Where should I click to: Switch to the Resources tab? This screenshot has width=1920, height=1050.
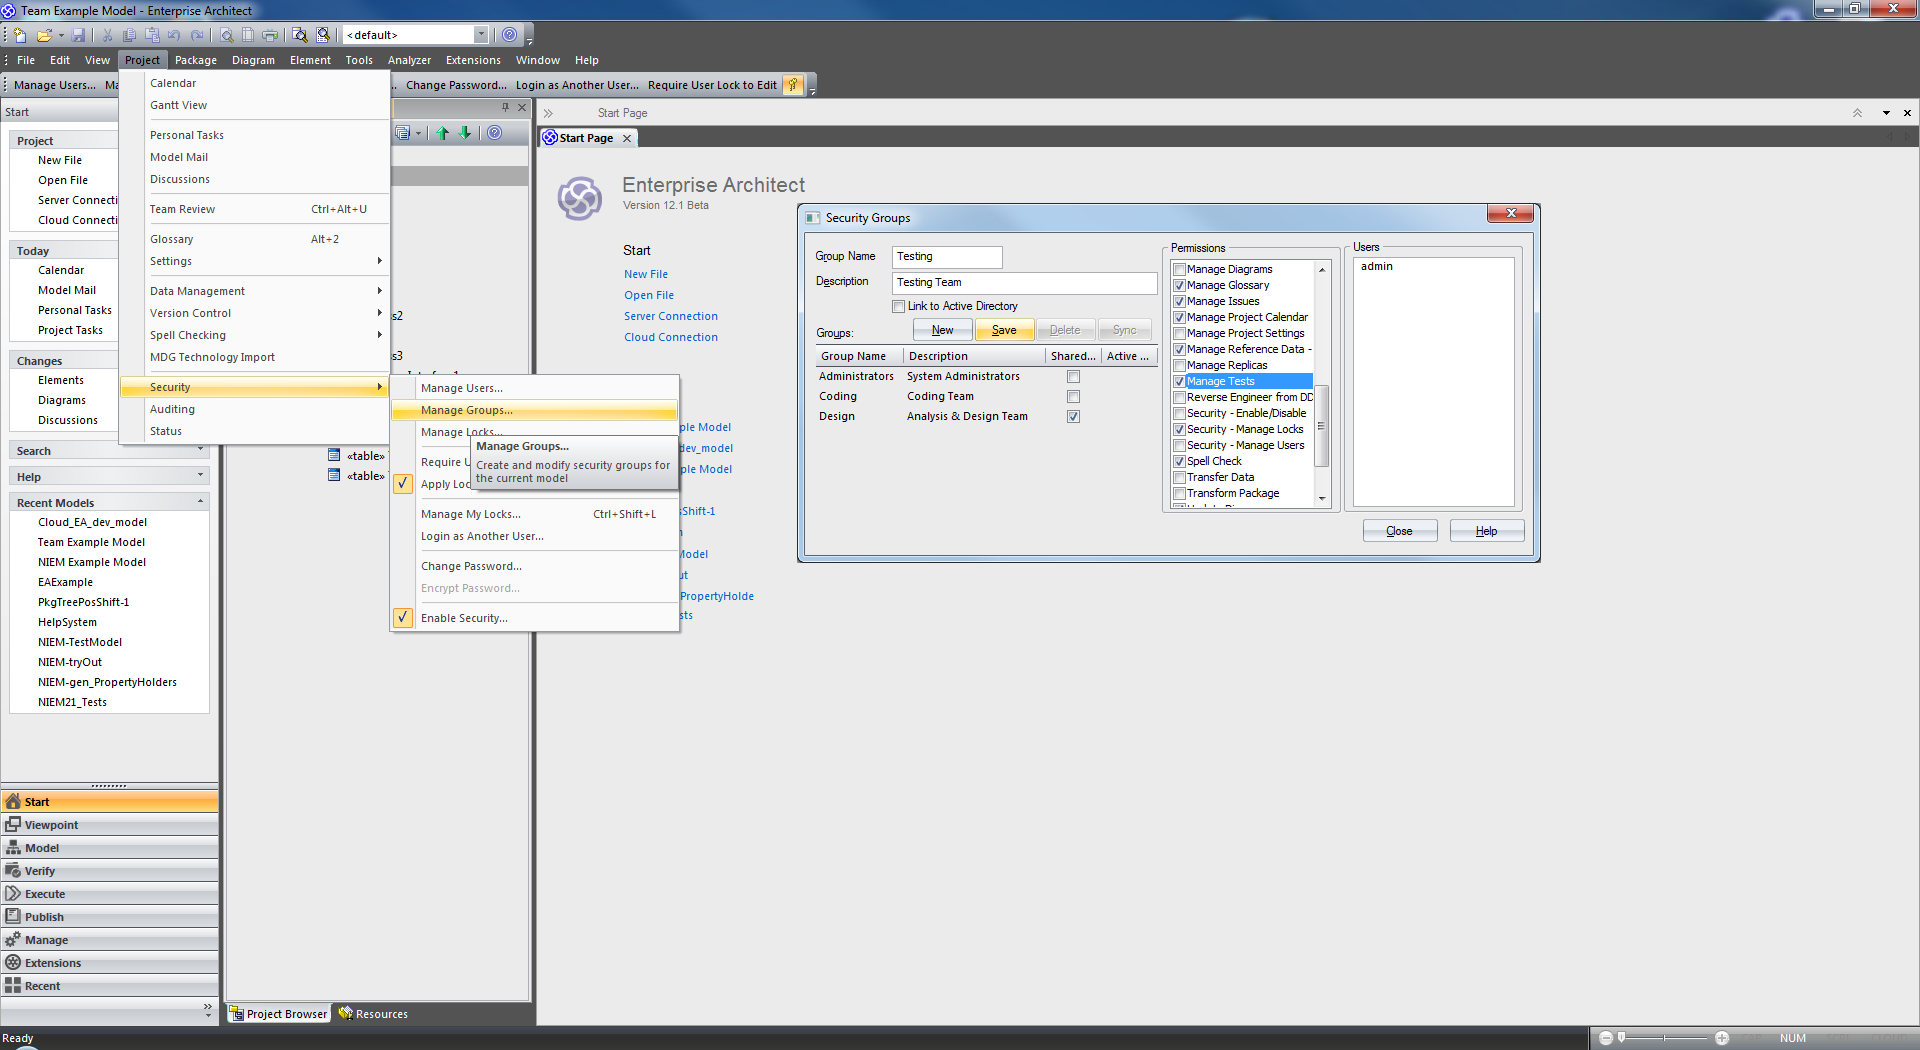point(374,1014)
